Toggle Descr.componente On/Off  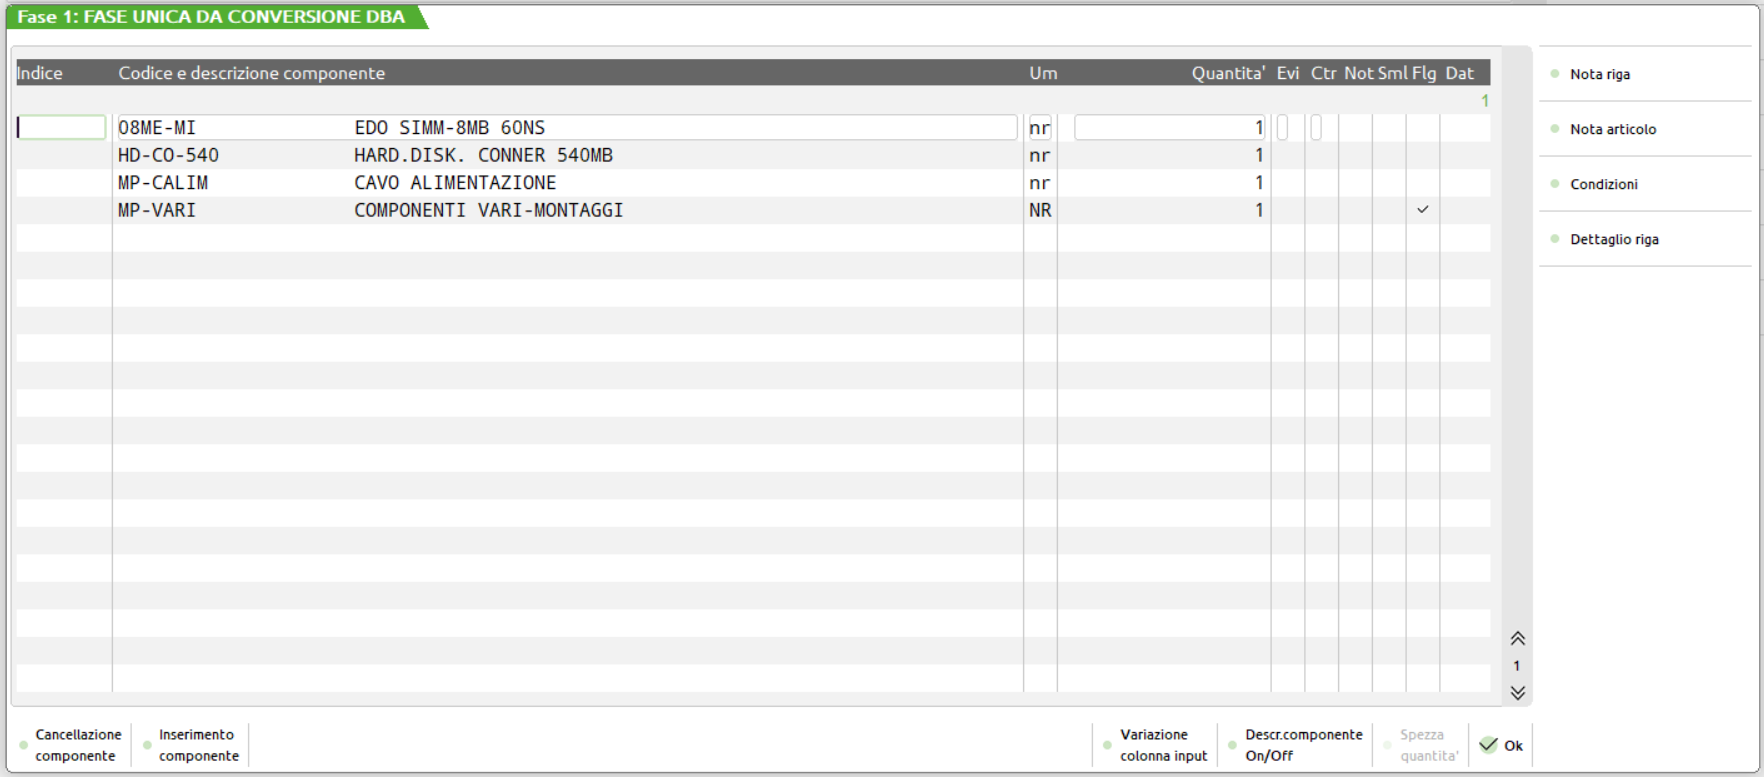coord(1302,745)
